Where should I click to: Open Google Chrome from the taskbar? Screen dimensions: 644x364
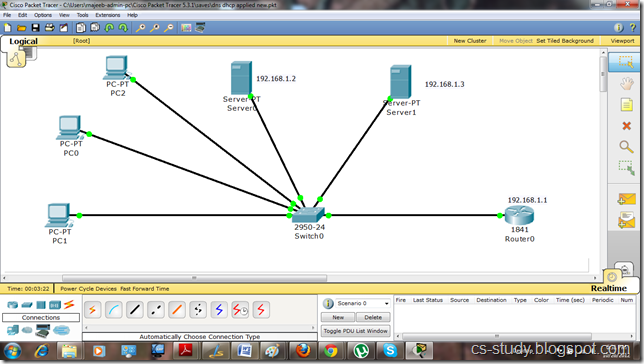[331, 352]
